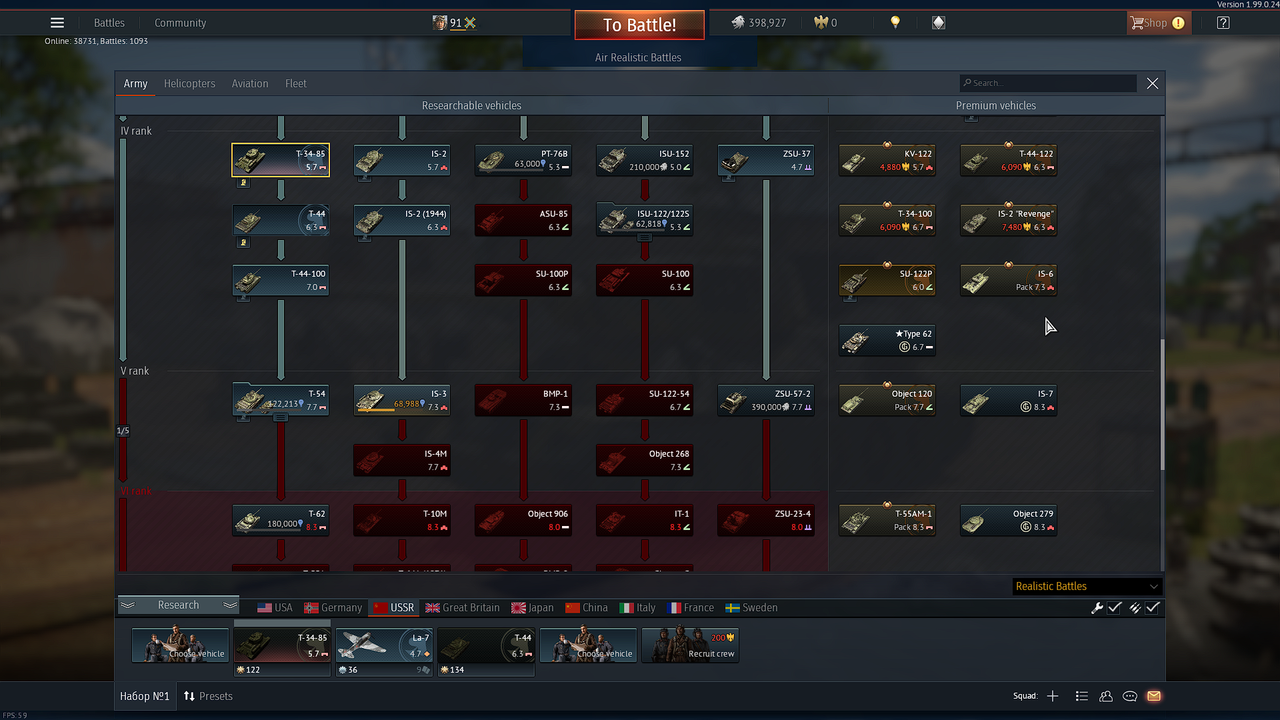This screenshot has height=720, width=1280.
Task: Open help via the question mark icon
Action: 1222,22
